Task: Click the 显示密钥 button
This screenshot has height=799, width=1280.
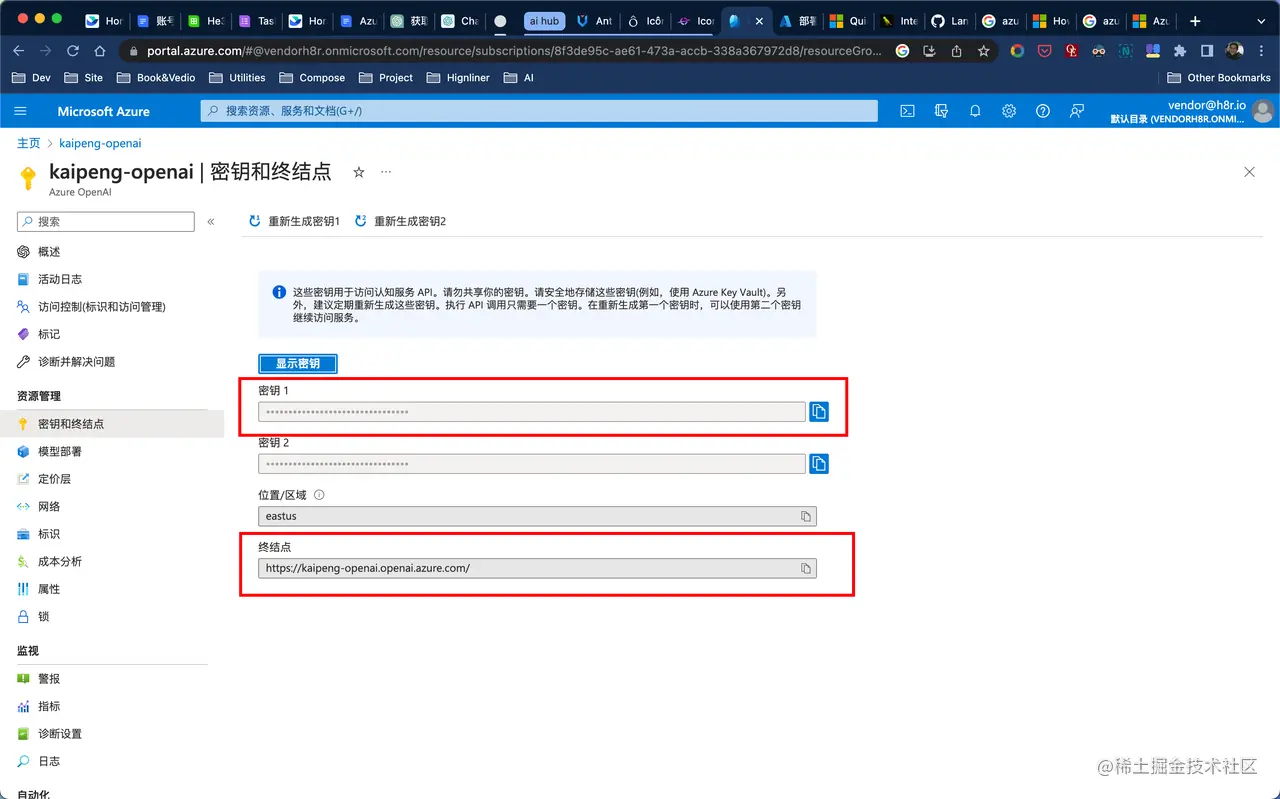Action: [x=298, y=363]
